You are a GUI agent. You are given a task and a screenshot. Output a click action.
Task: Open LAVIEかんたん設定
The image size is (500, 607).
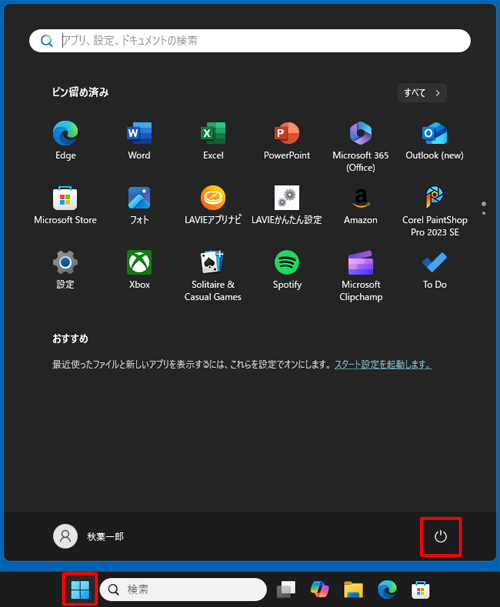(x=287, y=205)
